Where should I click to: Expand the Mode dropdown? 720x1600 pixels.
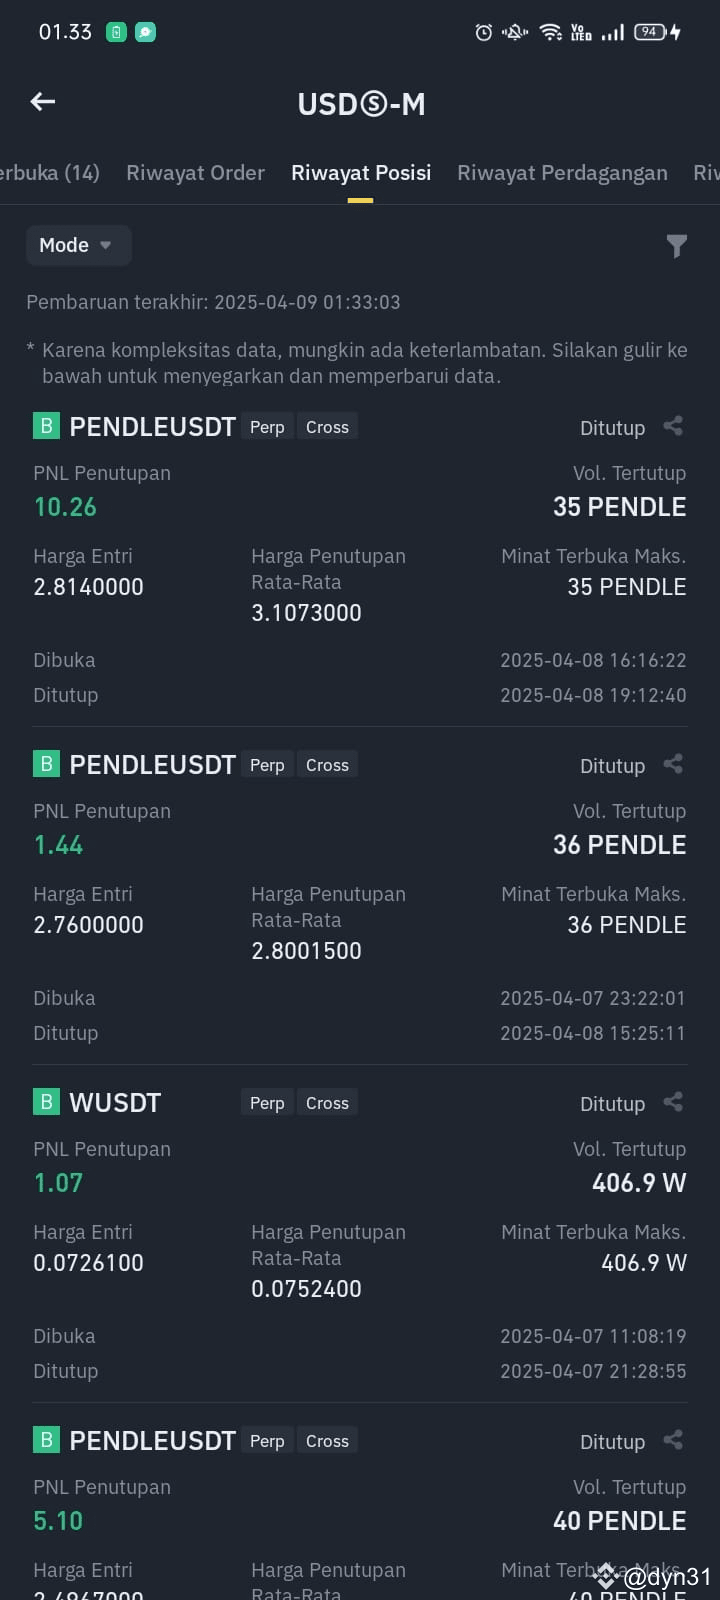pos(78,245)
